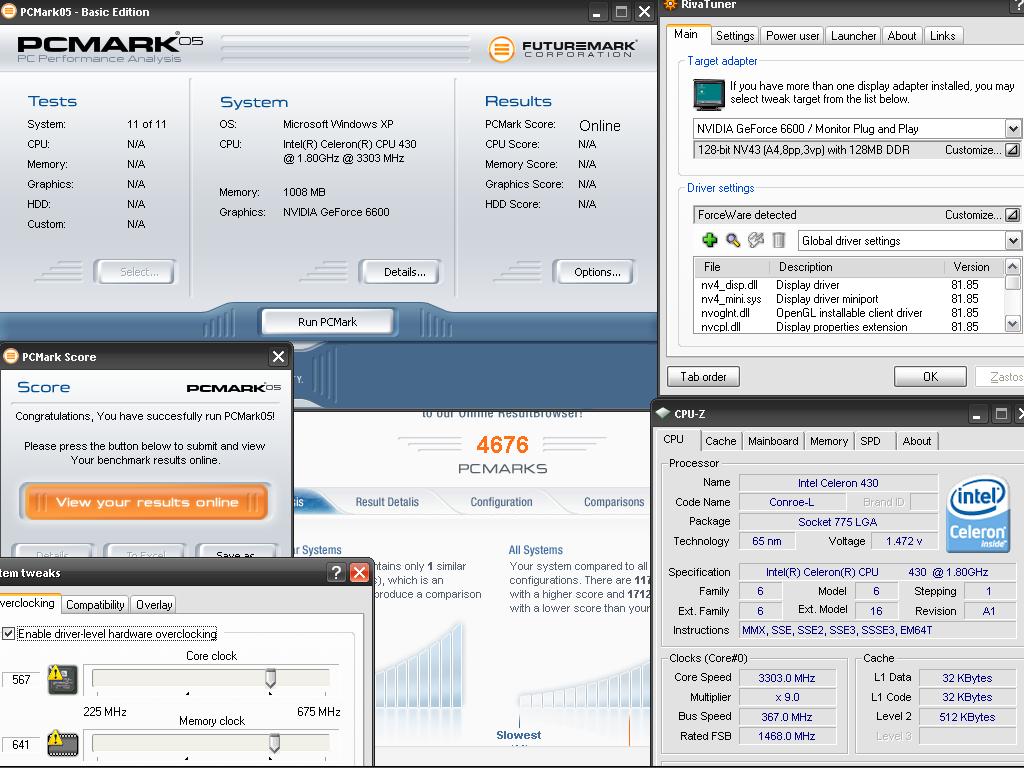Select the nvcpl.dll row in driver list
1024x768 pixels.
[x=848, y=327]
